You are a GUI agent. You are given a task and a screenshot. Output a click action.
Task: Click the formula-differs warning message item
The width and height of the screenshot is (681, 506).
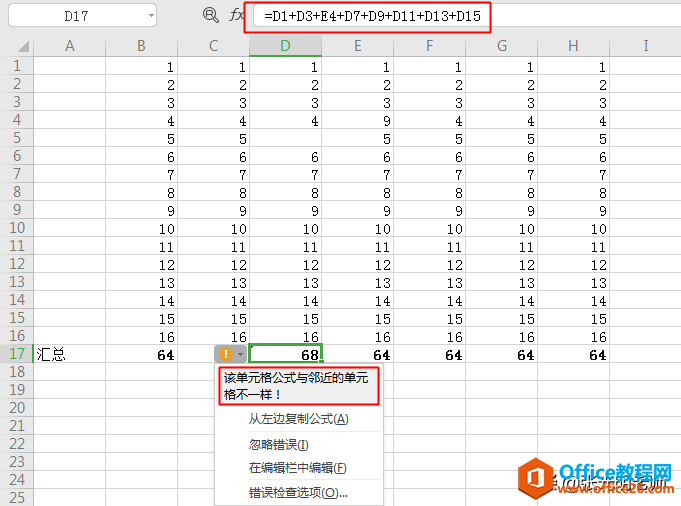pos(299,386)
